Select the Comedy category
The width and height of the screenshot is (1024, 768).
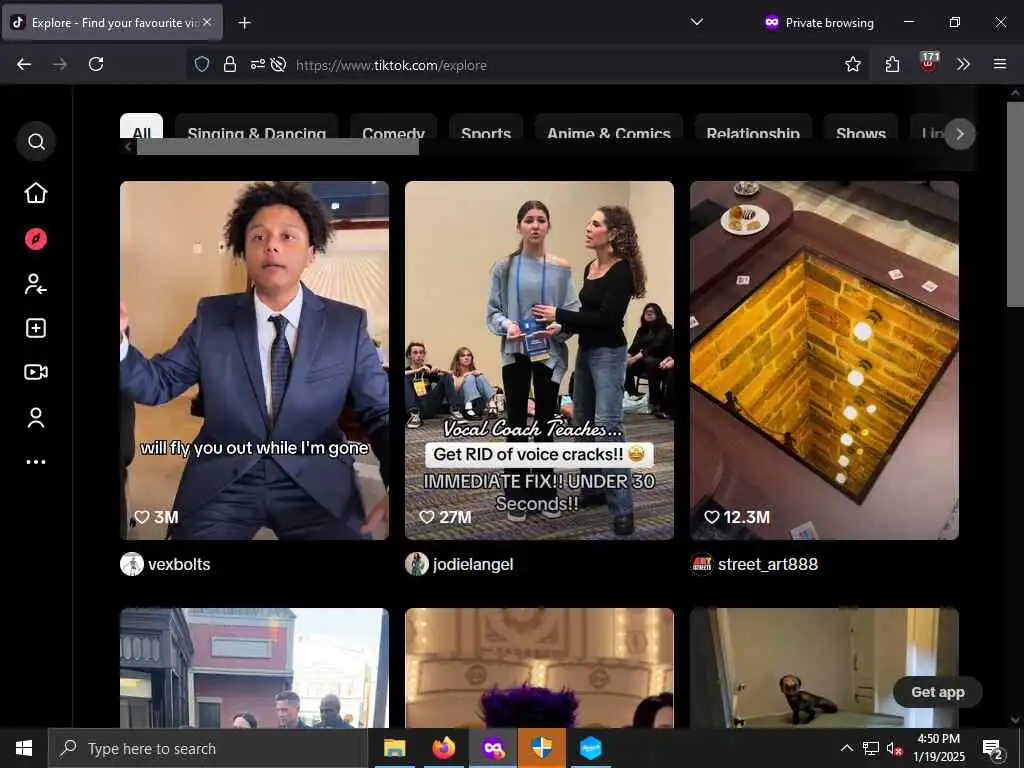point(394,127)
